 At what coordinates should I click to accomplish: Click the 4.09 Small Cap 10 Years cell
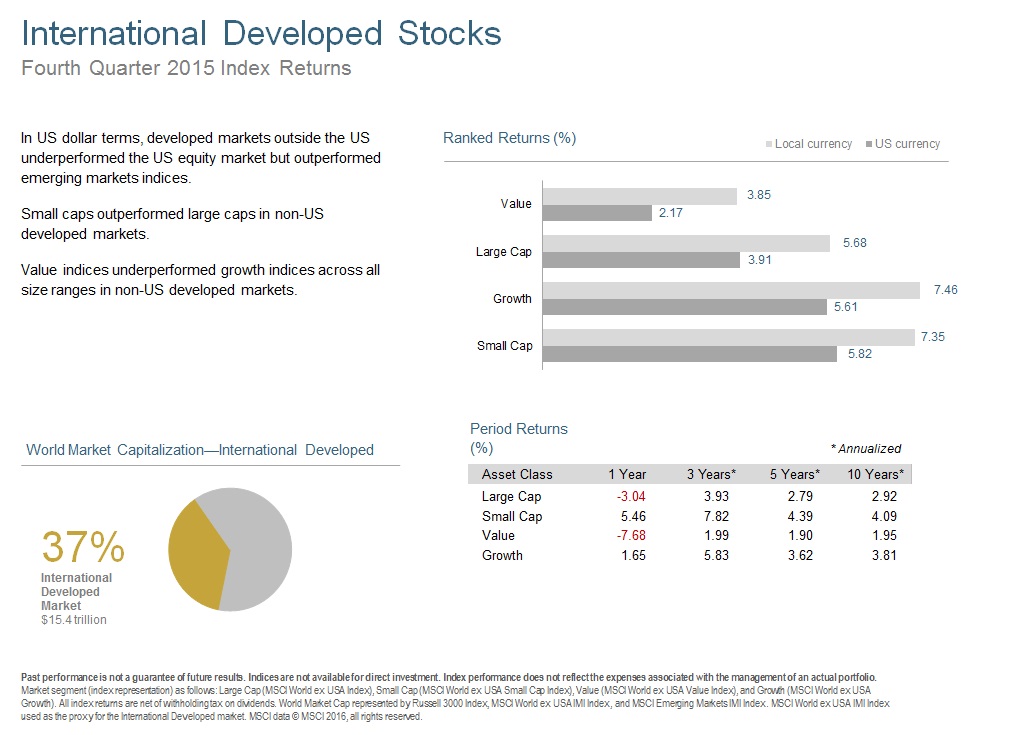coord(884,516)
